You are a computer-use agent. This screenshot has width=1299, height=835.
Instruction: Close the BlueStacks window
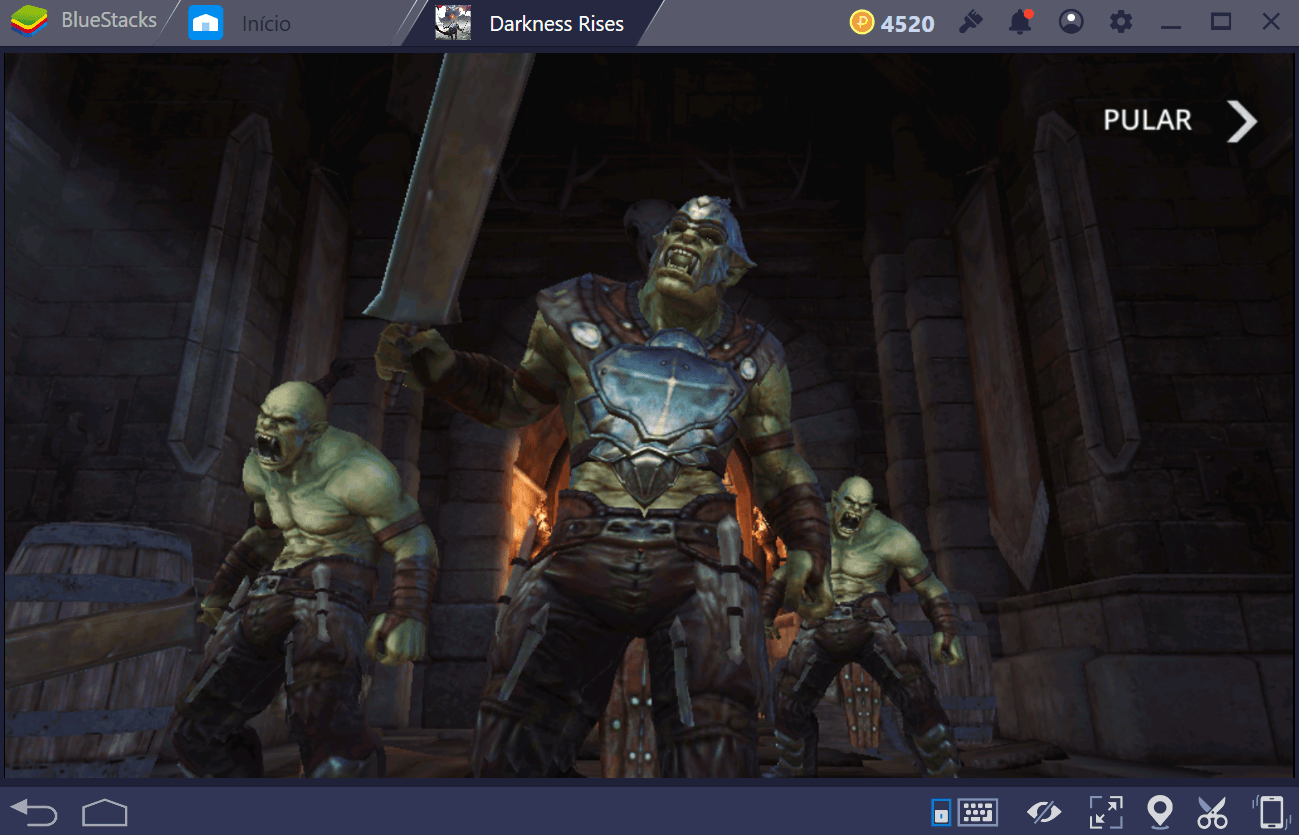(1270, 22)
